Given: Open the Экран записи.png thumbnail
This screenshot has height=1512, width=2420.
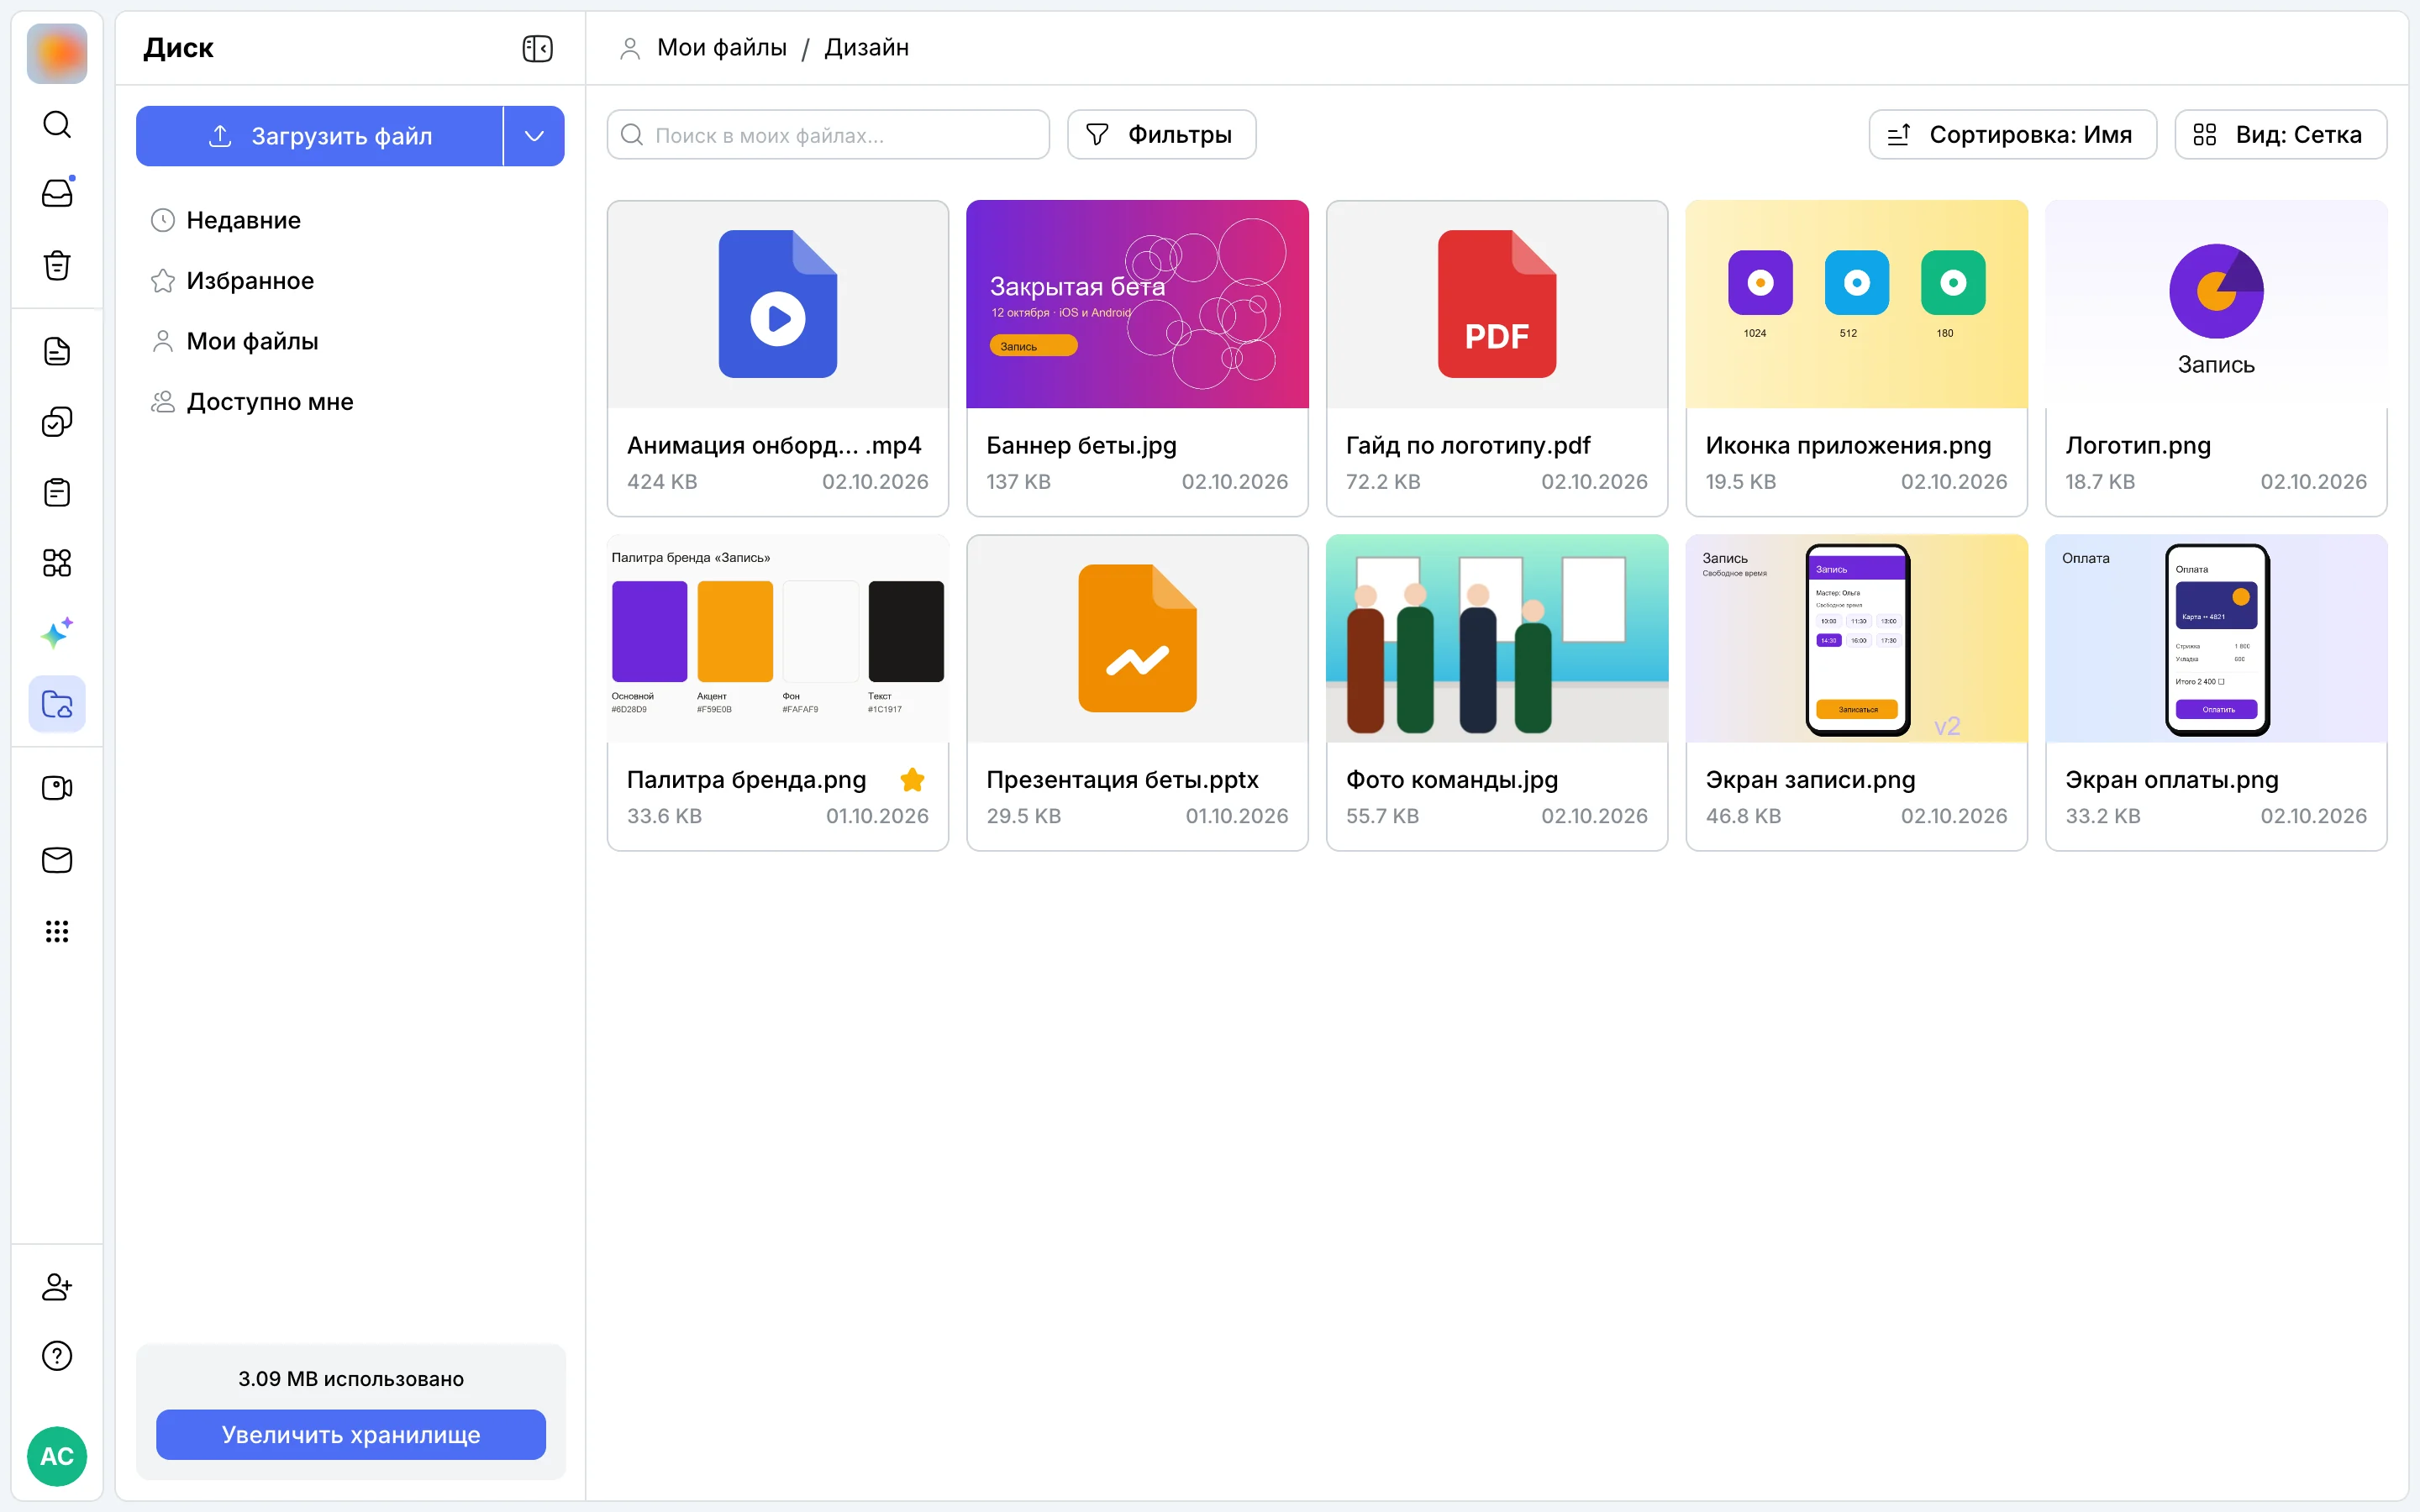Looking at the screenshot, I should coord(1856,638).
